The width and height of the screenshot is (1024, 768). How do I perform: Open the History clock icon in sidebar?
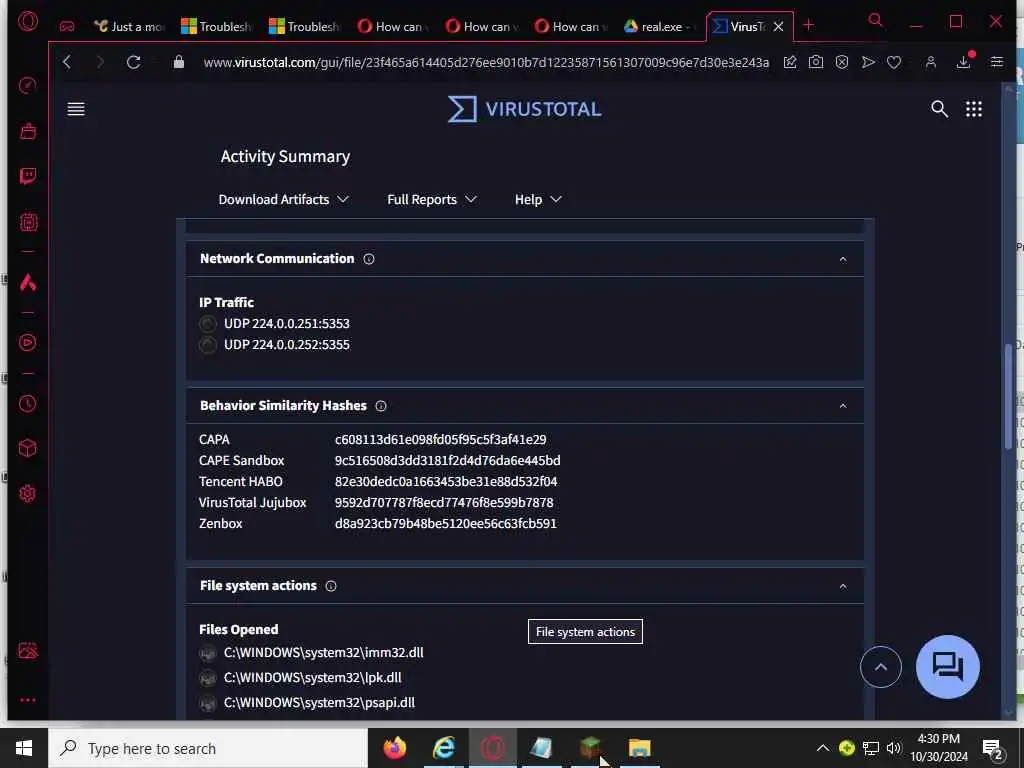(28, 404)
